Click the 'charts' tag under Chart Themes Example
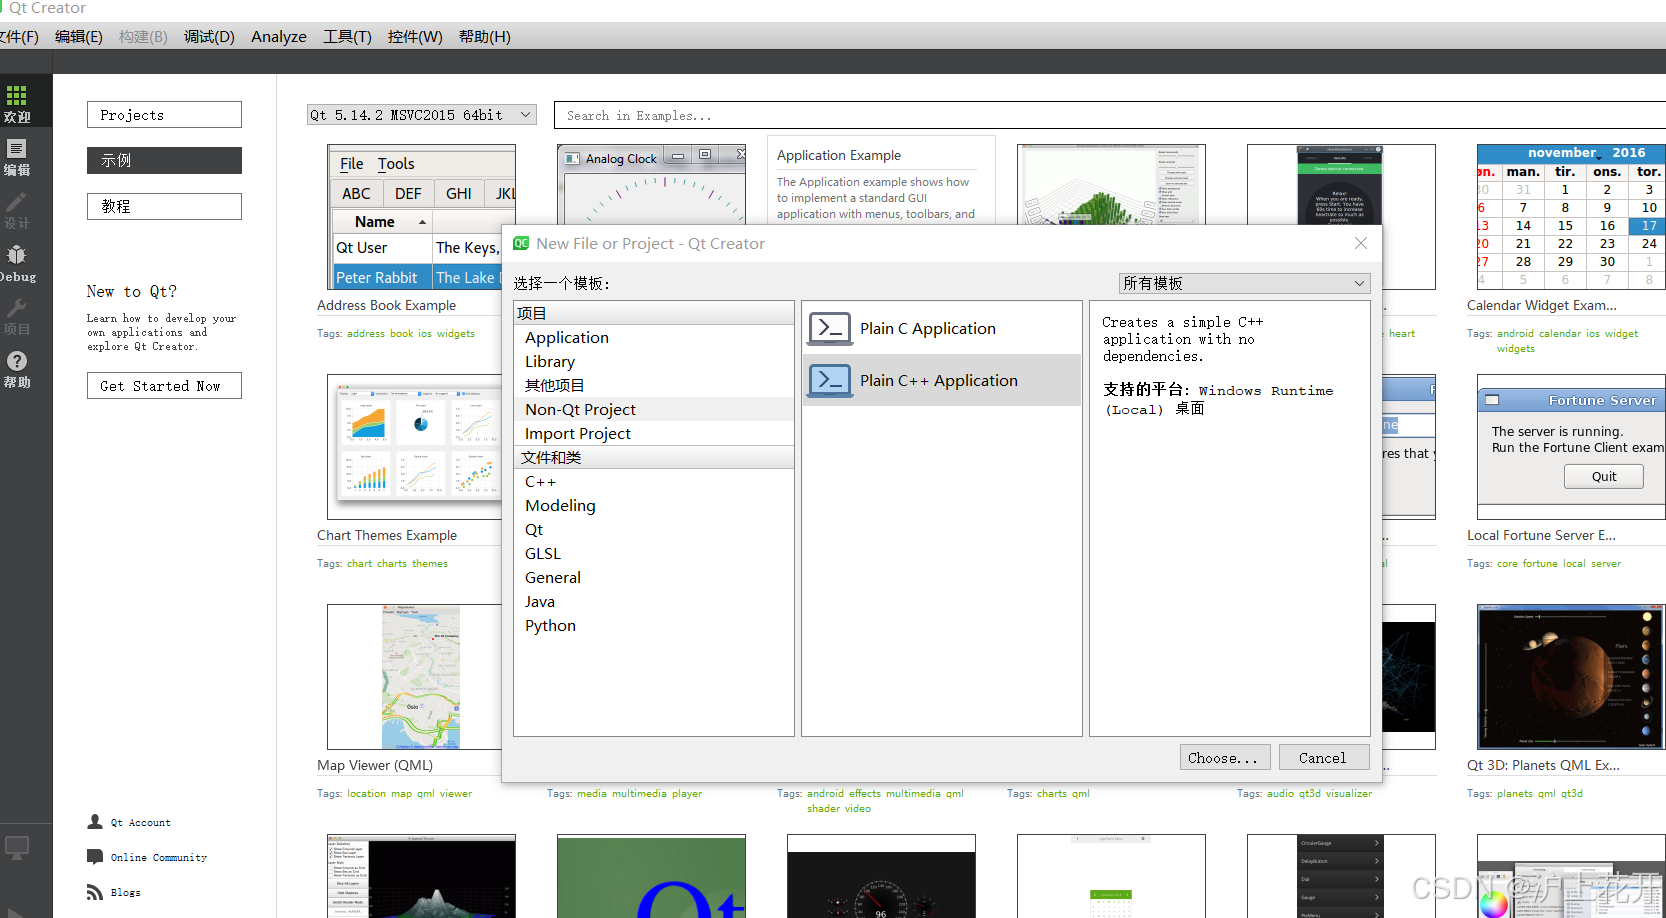Screen dimensions: 1666x918 (x=392, y=564)
